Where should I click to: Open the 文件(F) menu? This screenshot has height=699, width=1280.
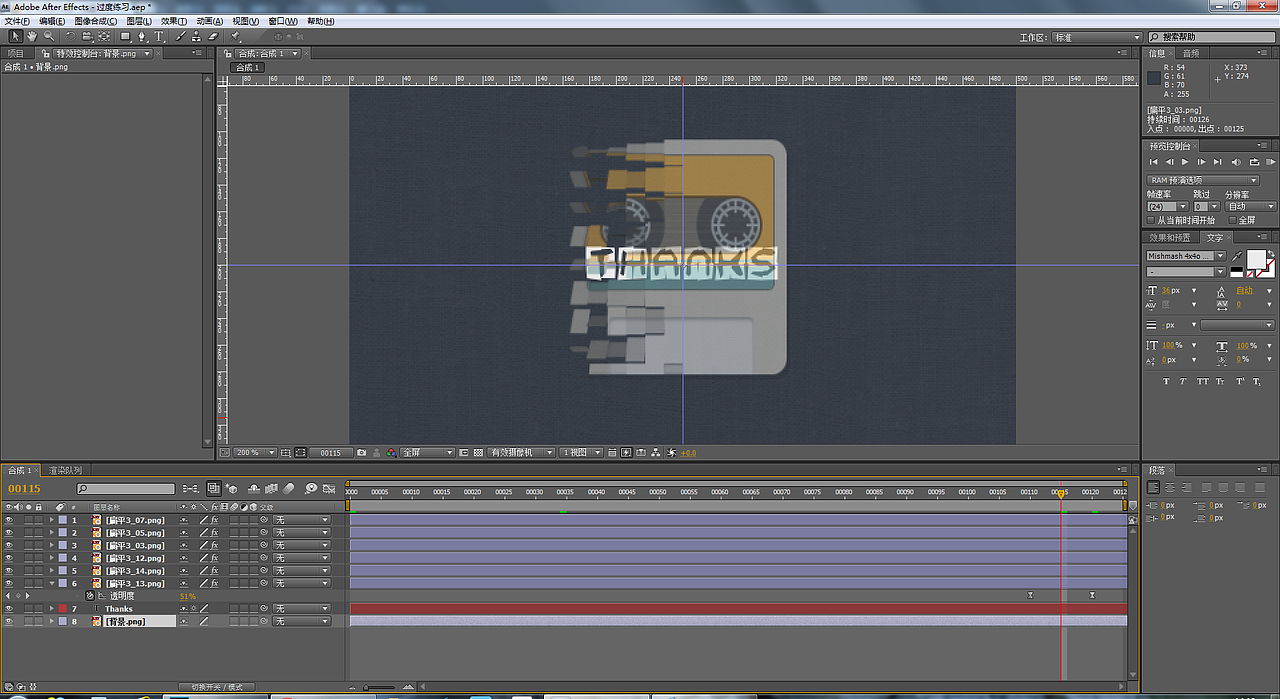click(17, 21)
